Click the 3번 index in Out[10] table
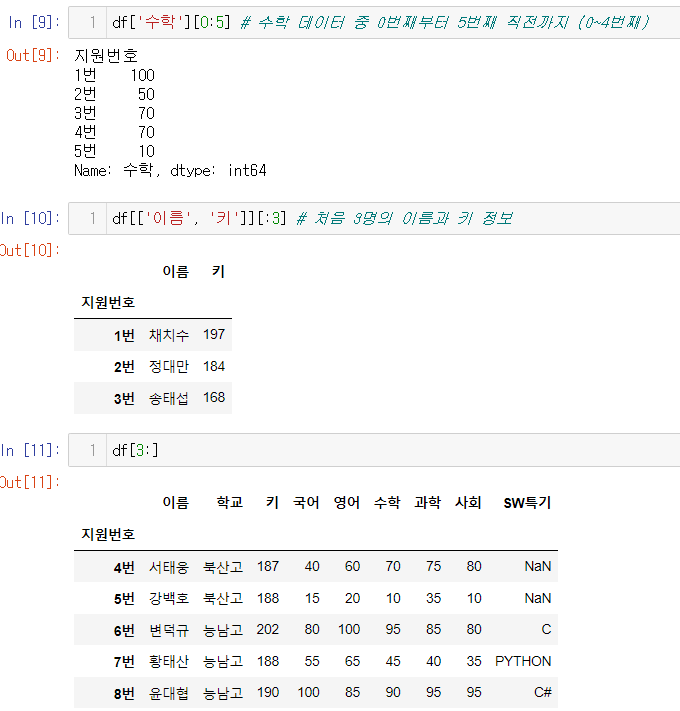This screenshot has width=680, height=711. pos(124,399)
